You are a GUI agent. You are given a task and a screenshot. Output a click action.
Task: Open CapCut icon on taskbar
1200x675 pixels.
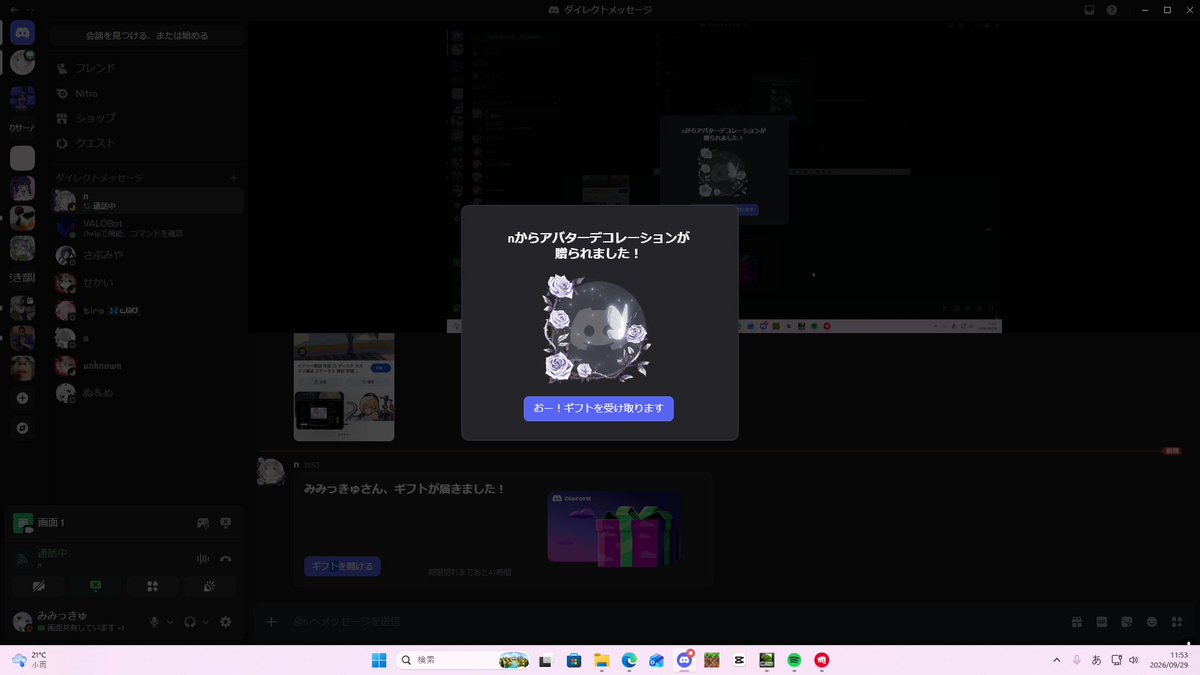pos(739,660)
